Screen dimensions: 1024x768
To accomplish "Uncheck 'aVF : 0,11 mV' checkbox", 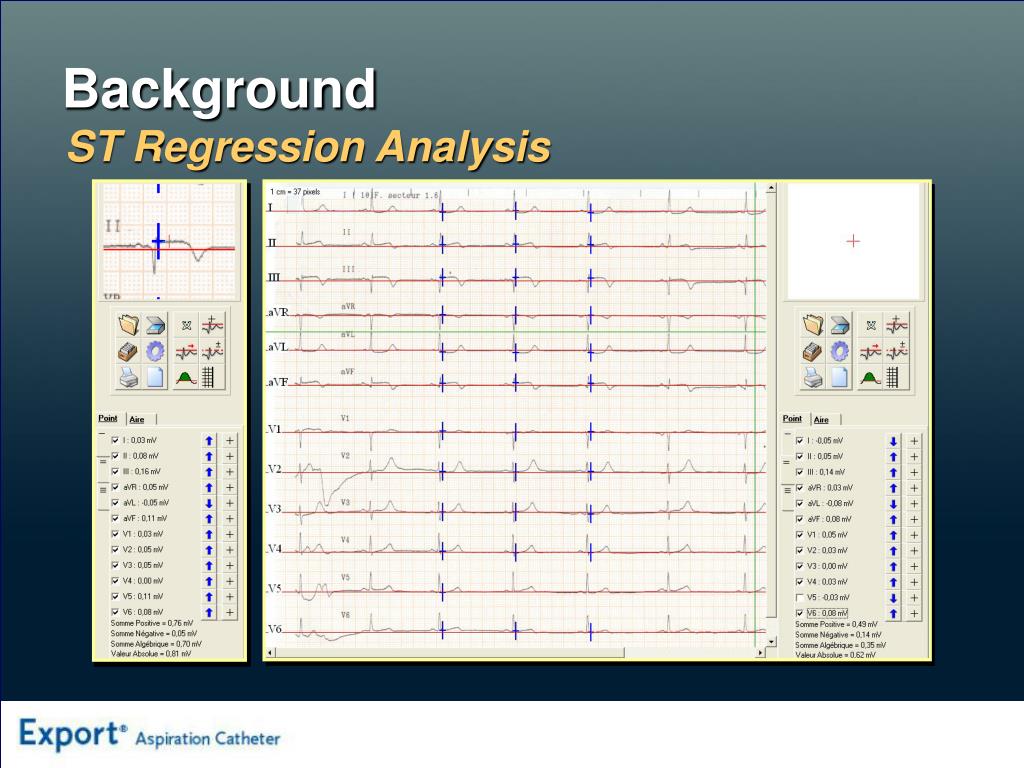I will tap(116, 519).
